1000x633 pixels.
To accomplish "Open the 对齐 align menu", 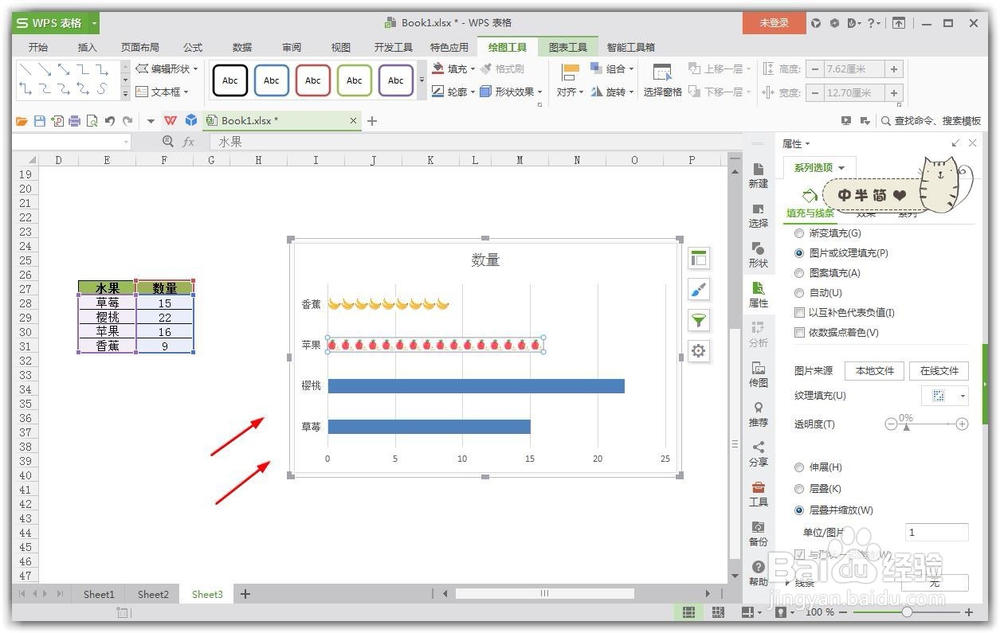I will pyautogui.click(x=569, y=80).
